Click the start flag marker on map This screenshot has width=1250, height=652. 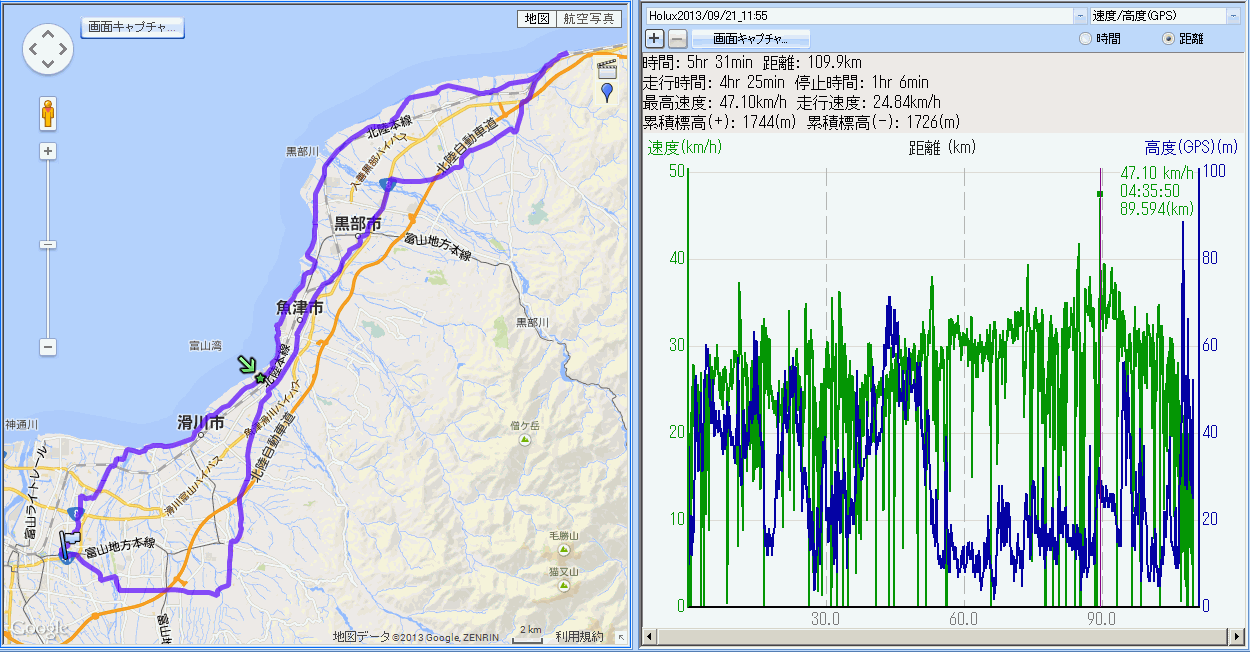click(69, 542)
